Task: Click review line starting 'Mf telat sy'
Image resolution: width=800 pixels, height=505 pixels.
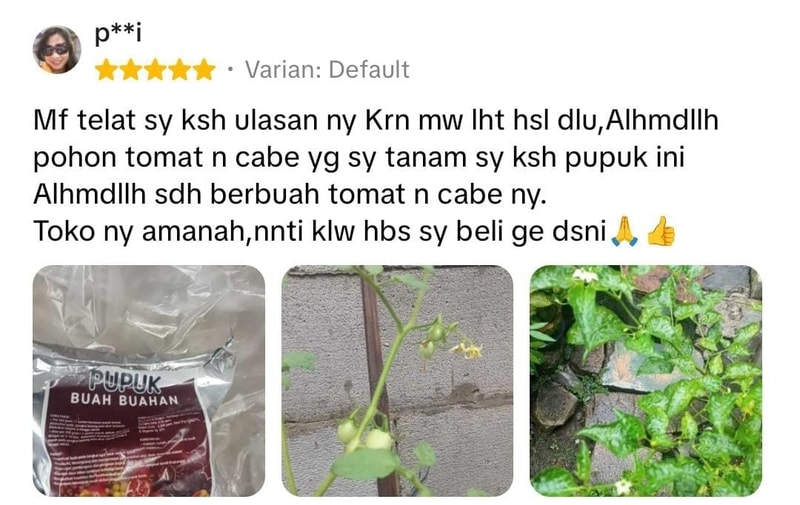Action: pos(376,120)
